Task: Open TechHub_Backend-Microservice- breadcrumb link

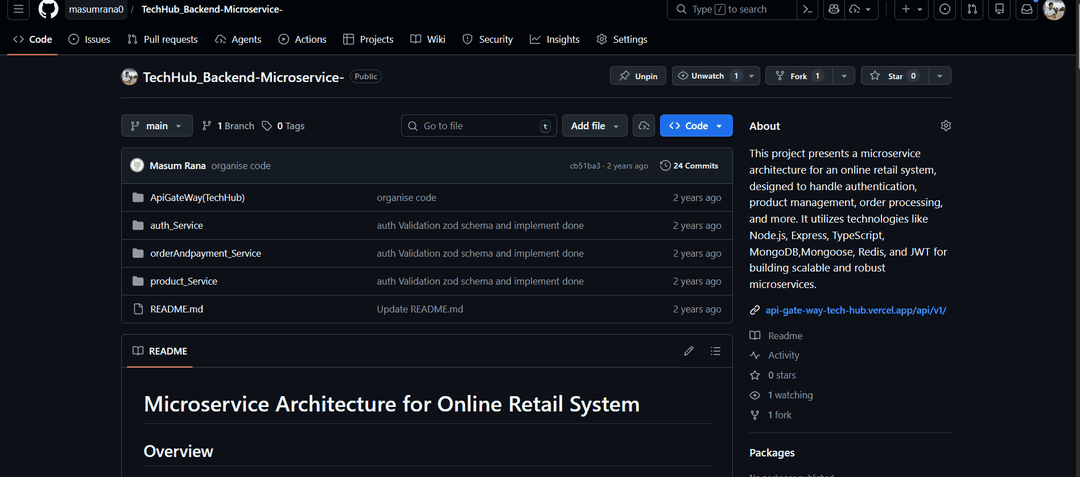Action: 212,10
